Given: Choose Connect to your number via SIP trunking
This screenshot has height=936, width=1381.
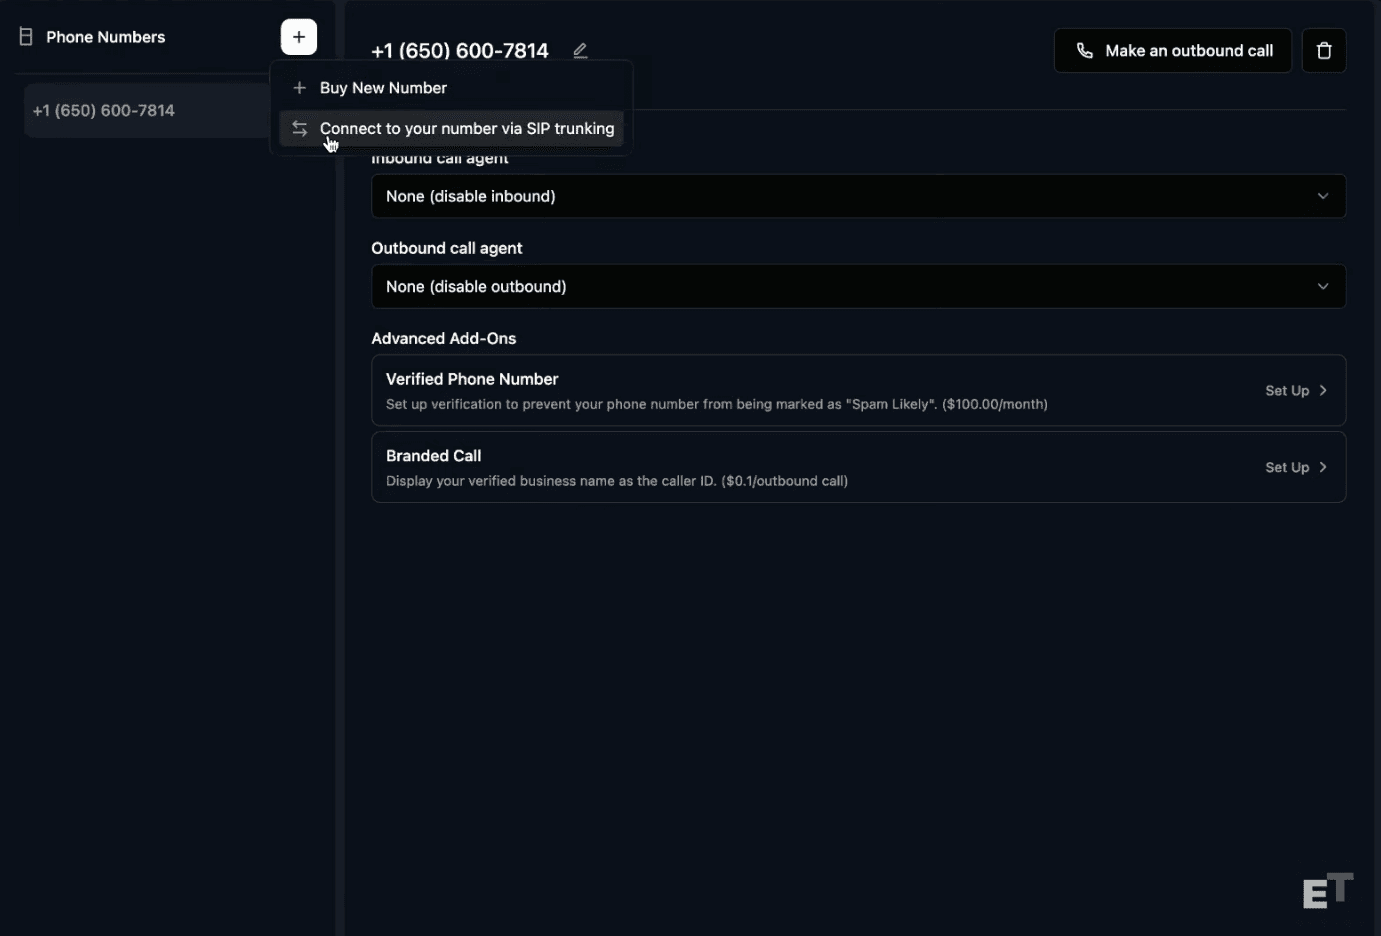Looking at the screenshot, I should [466, 128].
